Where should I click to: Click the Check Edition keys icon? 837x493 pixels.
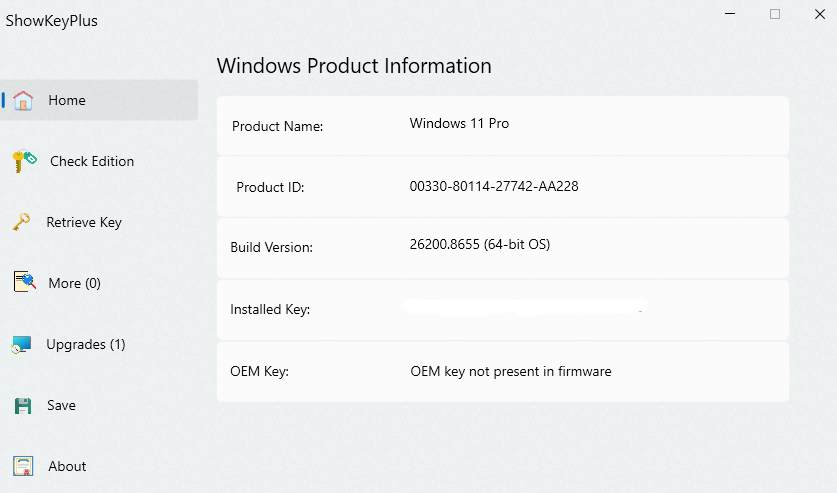click(x=25, y=161)
